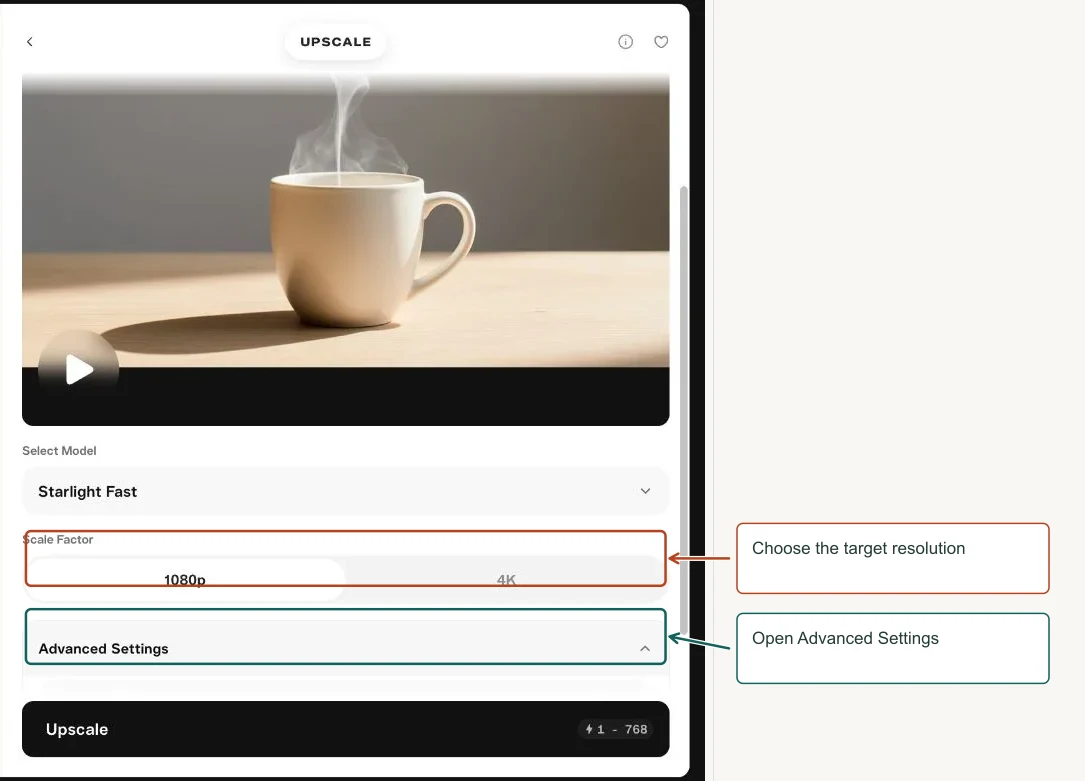Click the UPSCALE title pill
Image resolution: width=1085 pixels, height=781 pixels.
[336, 42]
